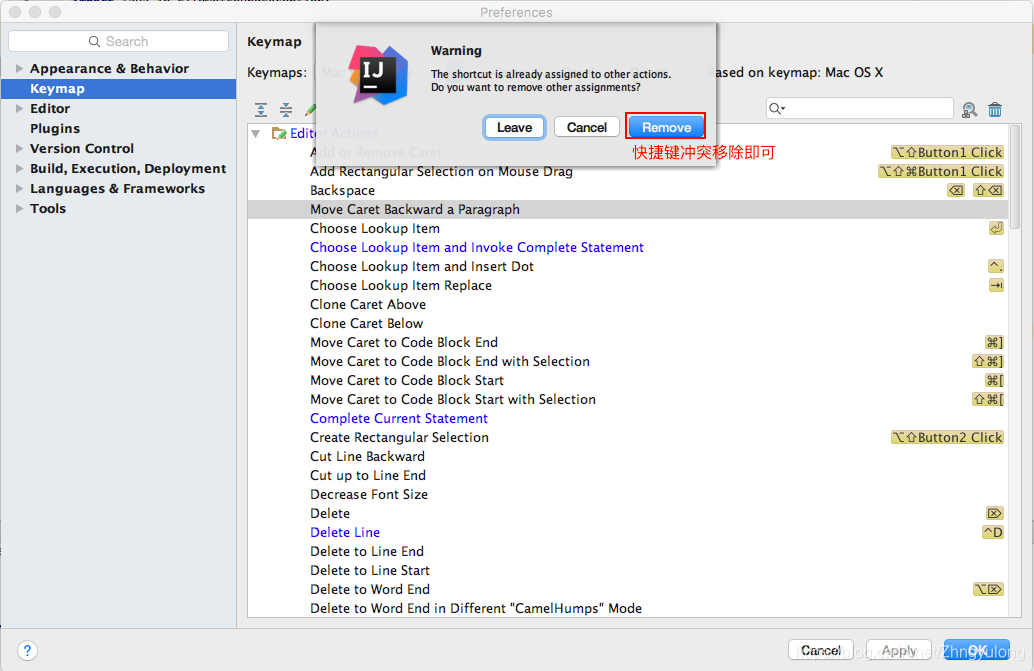Click the IntelliJ IDEA logo in the warning
Screen dimensions: 1034x671
pyautogui.click(x=379, y=74)
